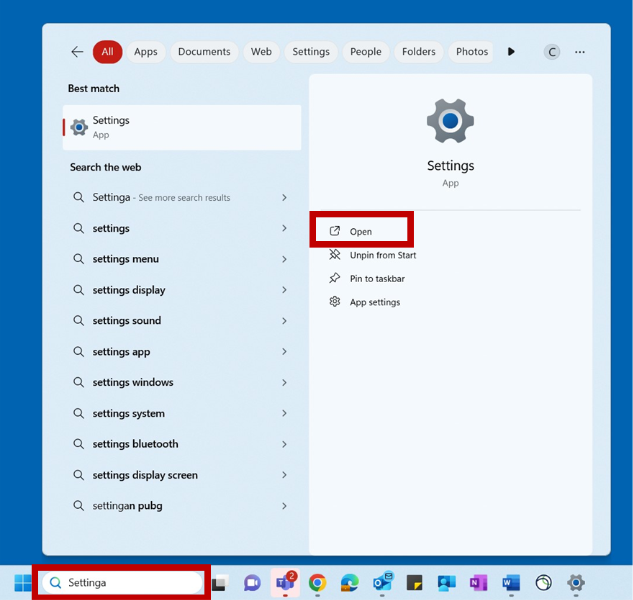Expand the Settinga web search result chevron

[284, 197]
